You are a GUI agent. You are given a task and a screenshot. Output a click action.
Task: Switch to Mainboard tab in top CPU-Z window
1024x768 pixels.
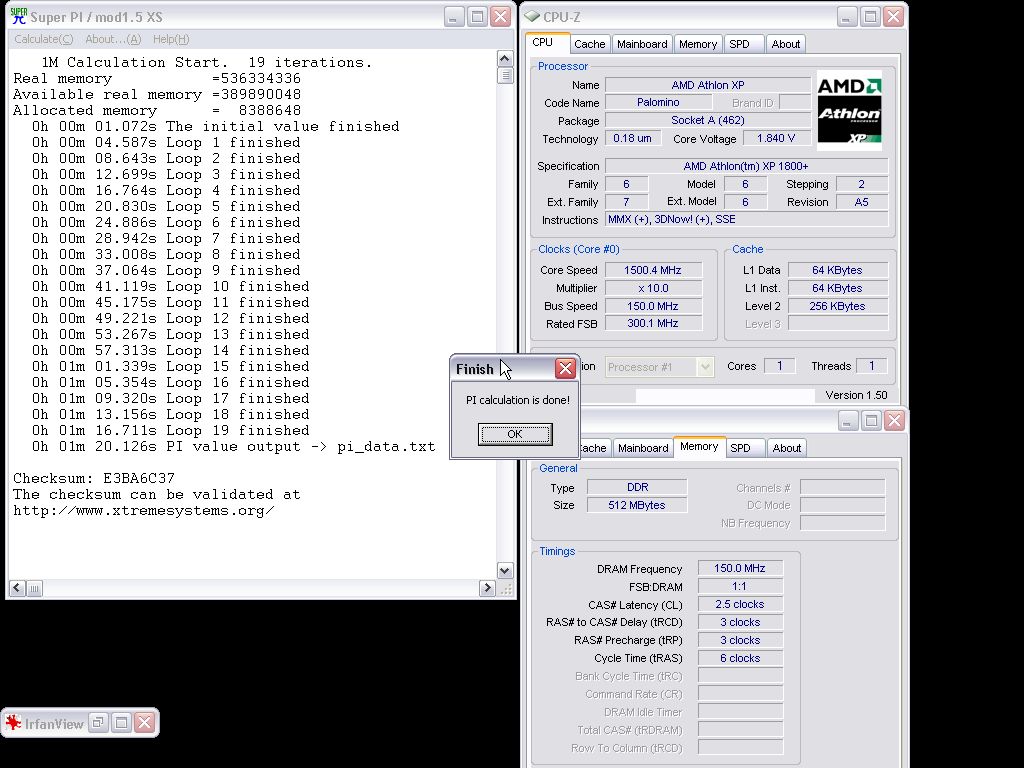(642, 44)
